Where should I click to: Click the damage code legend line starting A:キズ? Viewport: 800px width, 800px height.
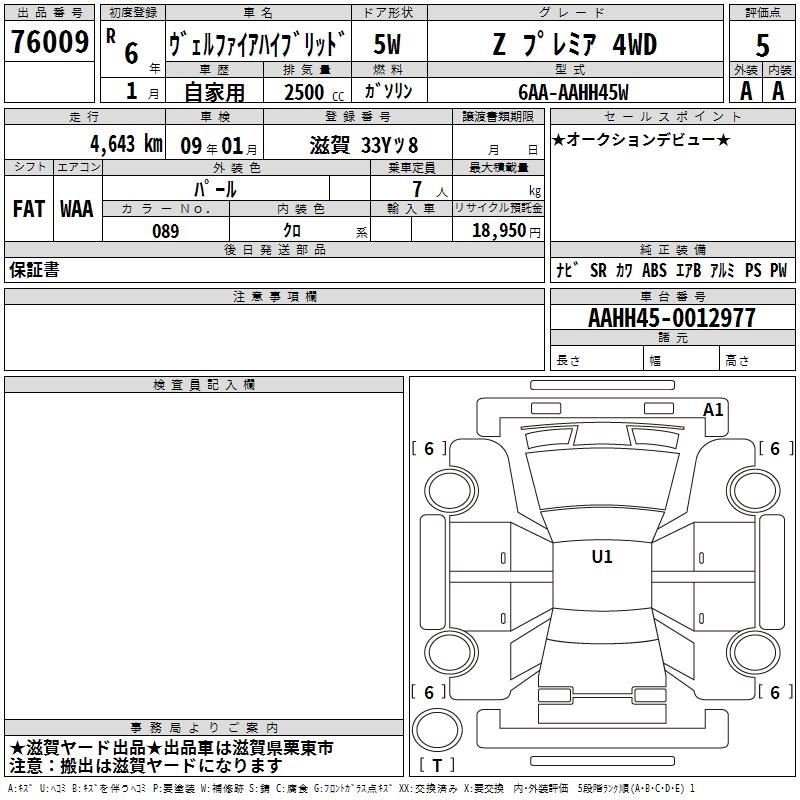351,788
